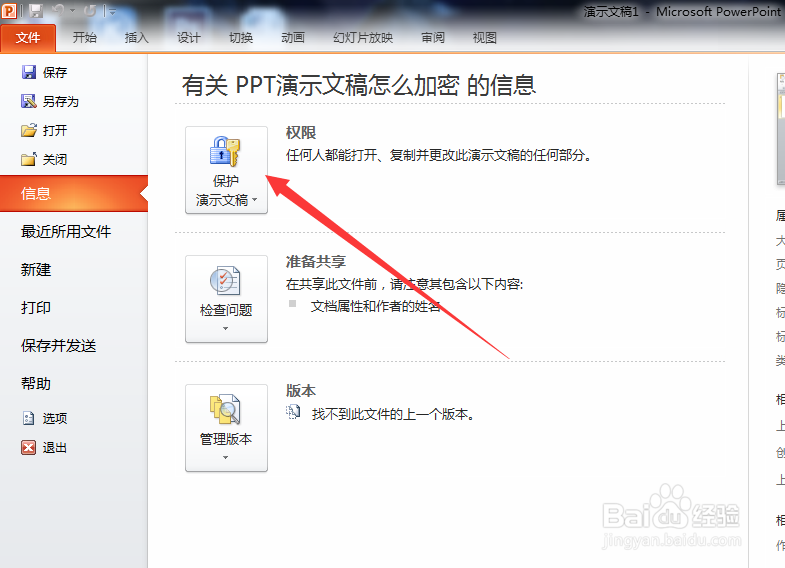The image size is (785, 568).
Task: Click the red Exit icon
Action: (x=29, y=447)
